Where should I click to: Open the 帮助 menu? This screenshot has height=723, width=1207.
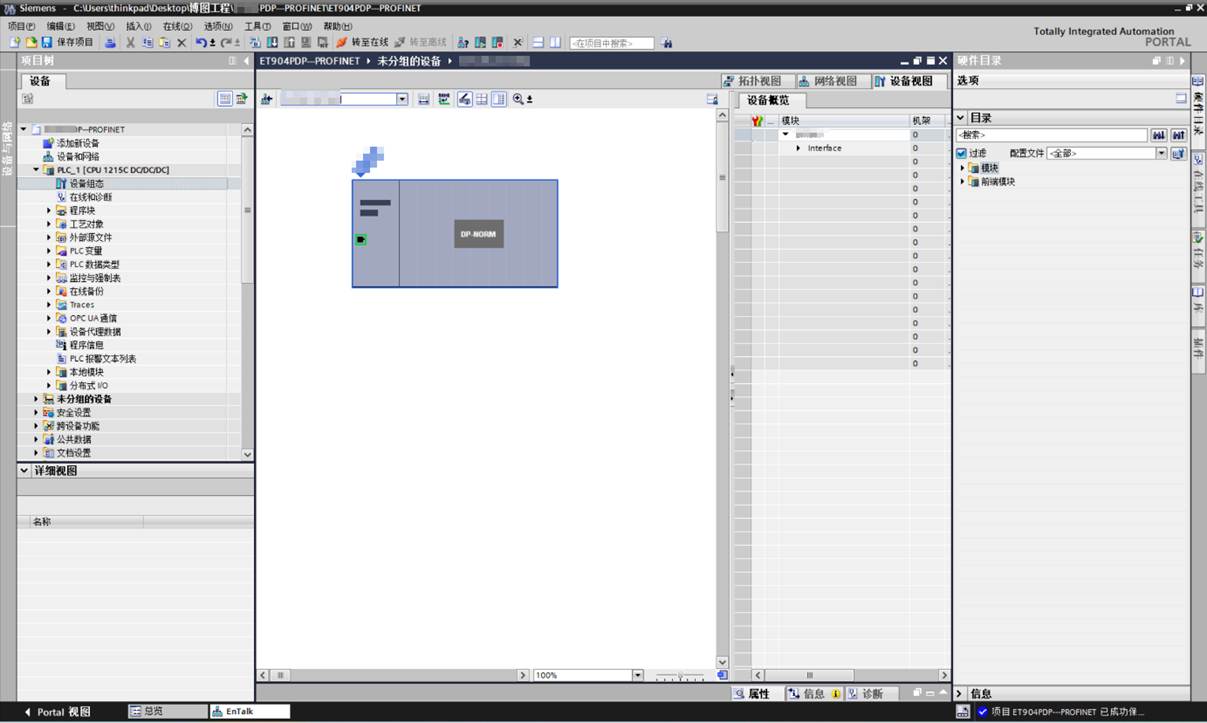pyautogui.click(x=338, y=26)
